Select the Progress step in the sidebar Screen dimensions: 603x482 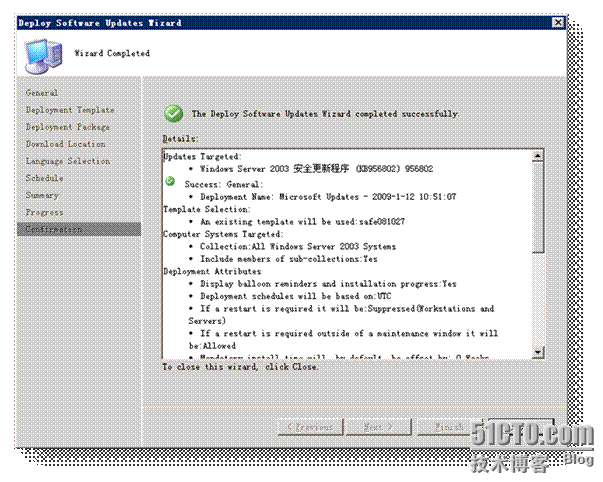[44, 212]
